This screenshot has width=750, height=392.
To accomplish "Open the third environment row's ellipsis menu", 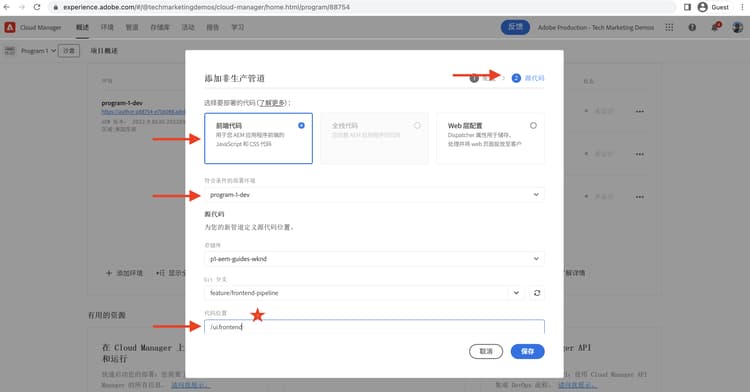I will 640,196.
